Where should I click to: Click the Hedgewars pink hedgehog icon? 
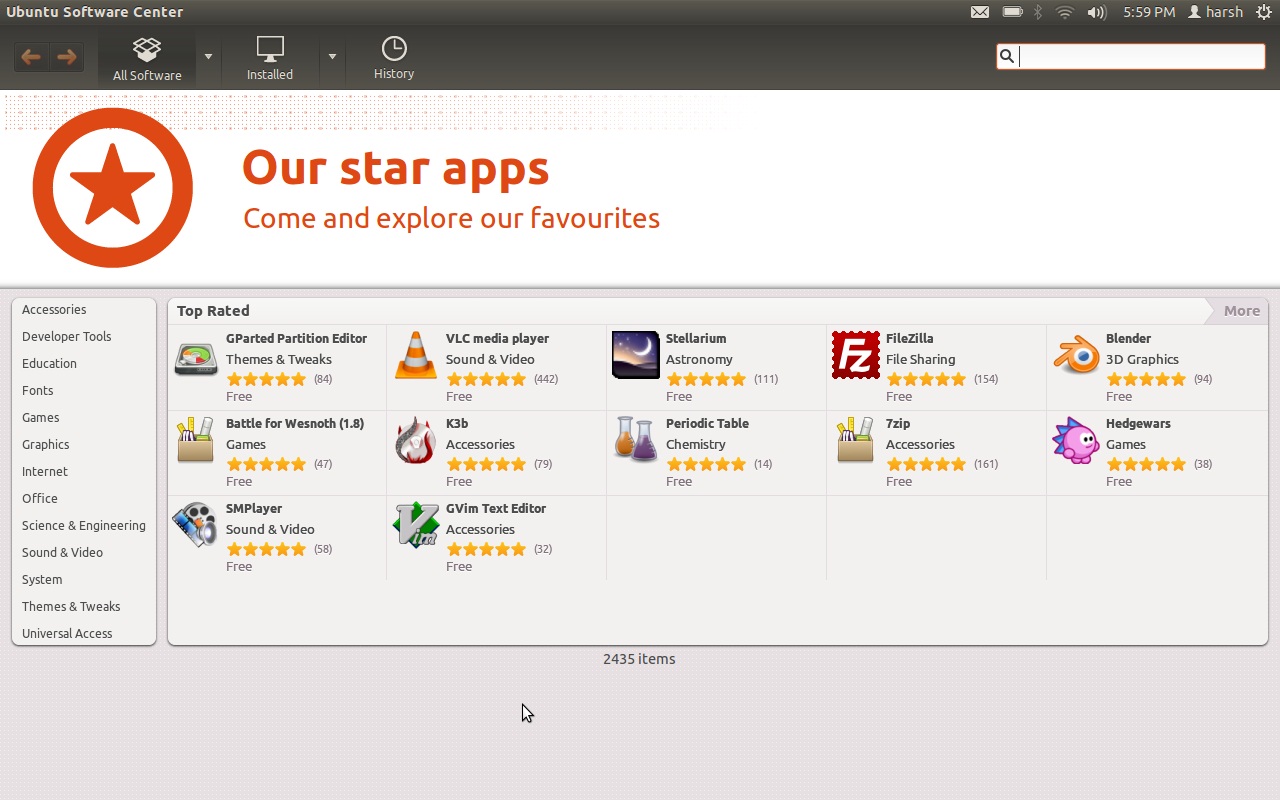click(x=1076, y=441)
